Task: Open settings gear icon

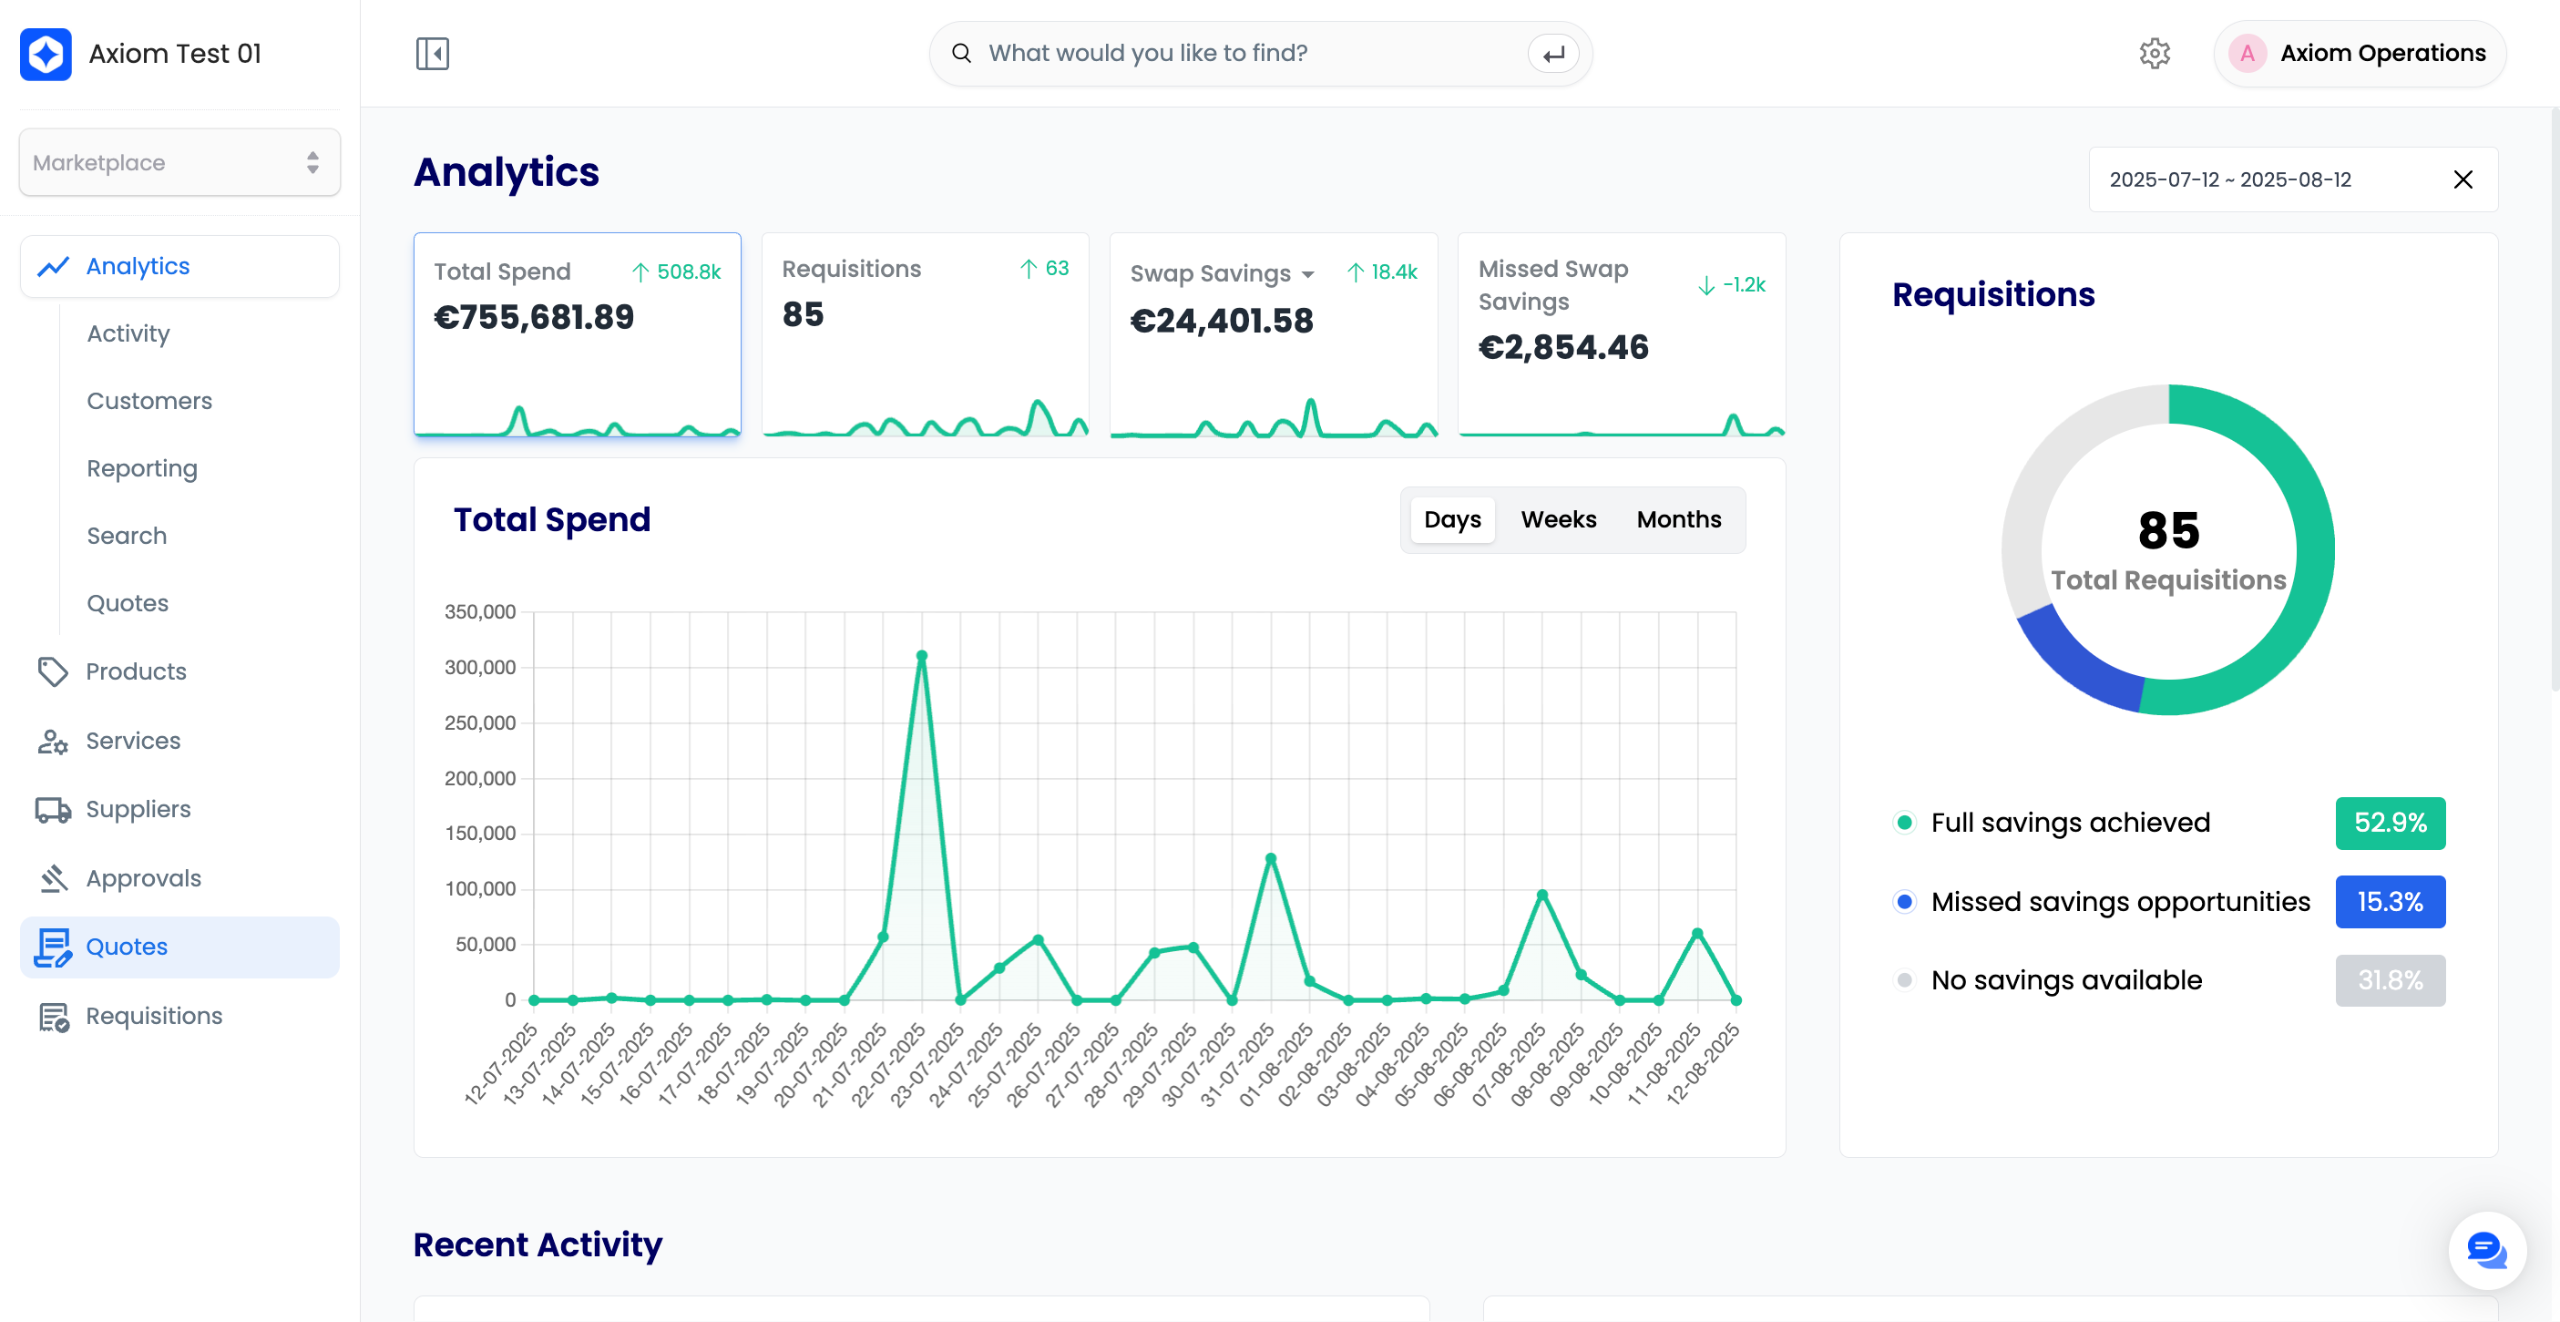Action: 2154,53
